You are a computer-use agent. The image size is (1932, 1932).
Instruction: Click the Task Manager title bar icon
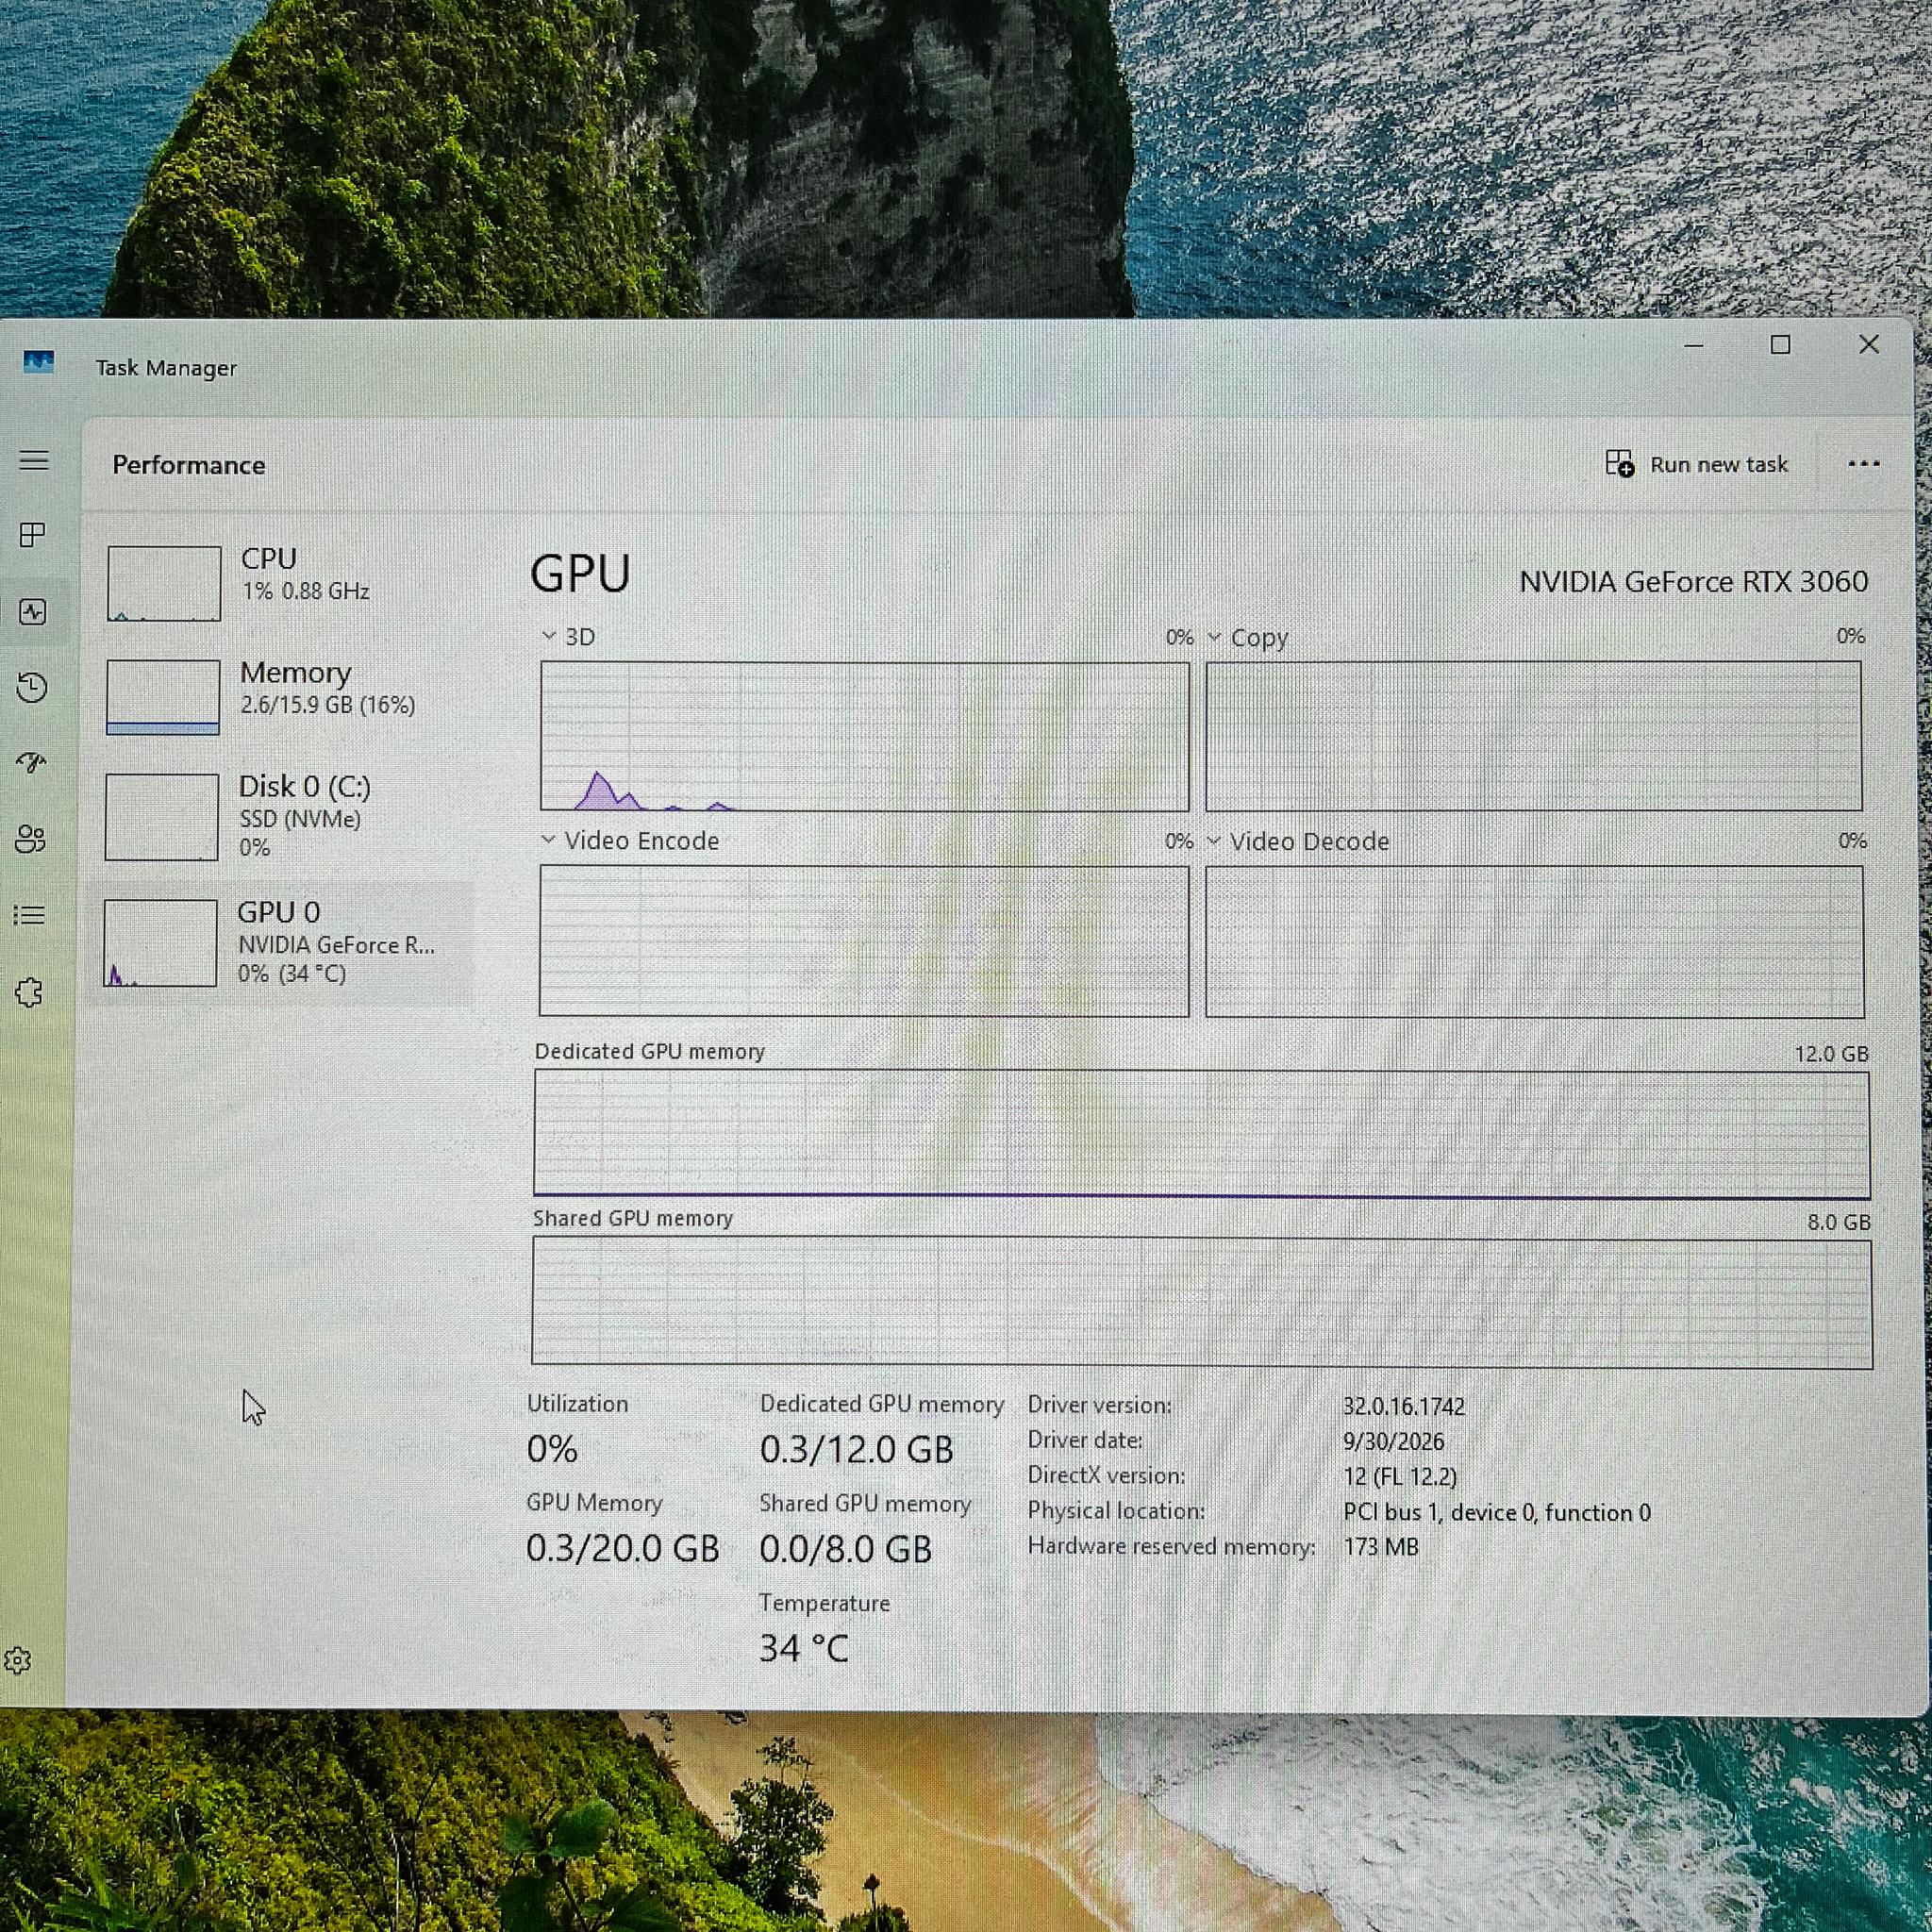[x=38, y=361]
